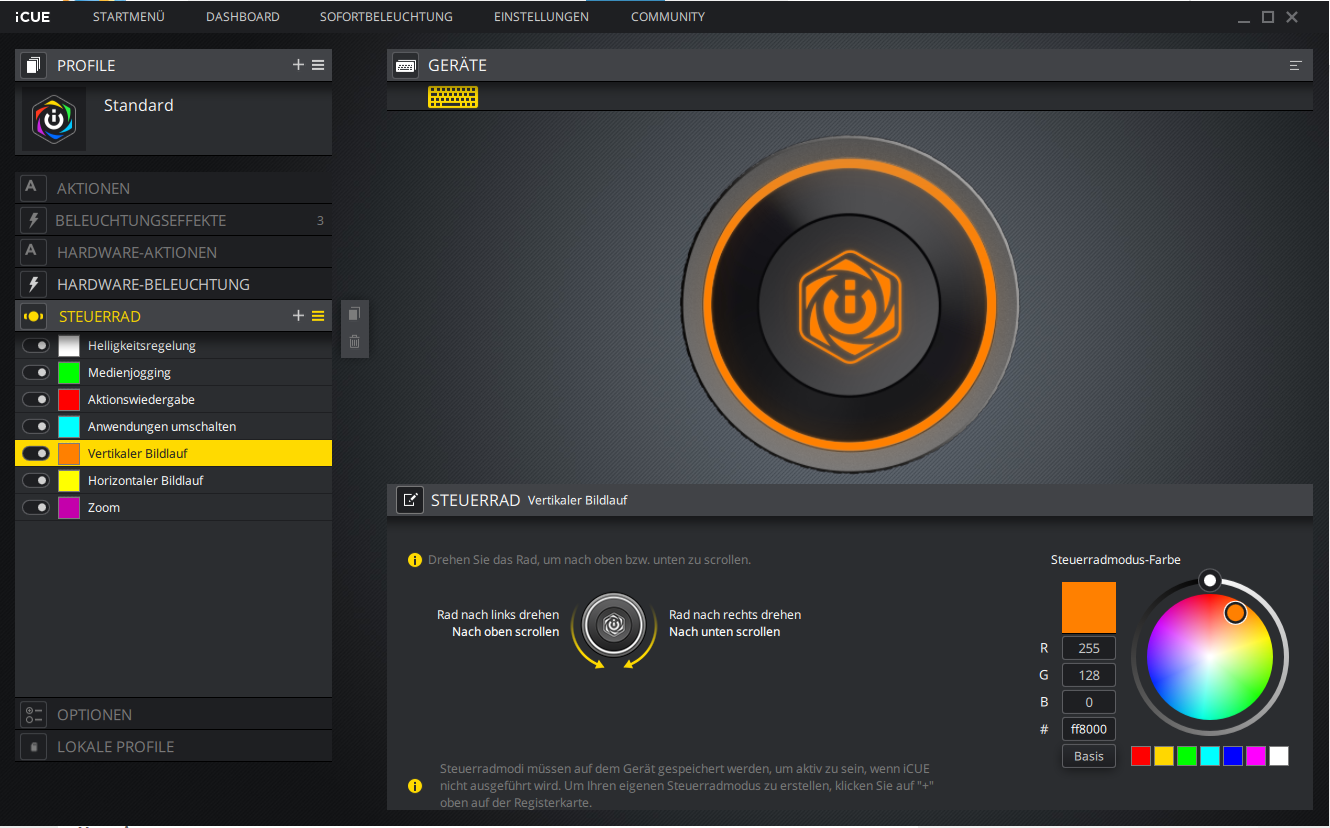
Task: Pick the red preset color swatch
Action: coord(1141,756)
